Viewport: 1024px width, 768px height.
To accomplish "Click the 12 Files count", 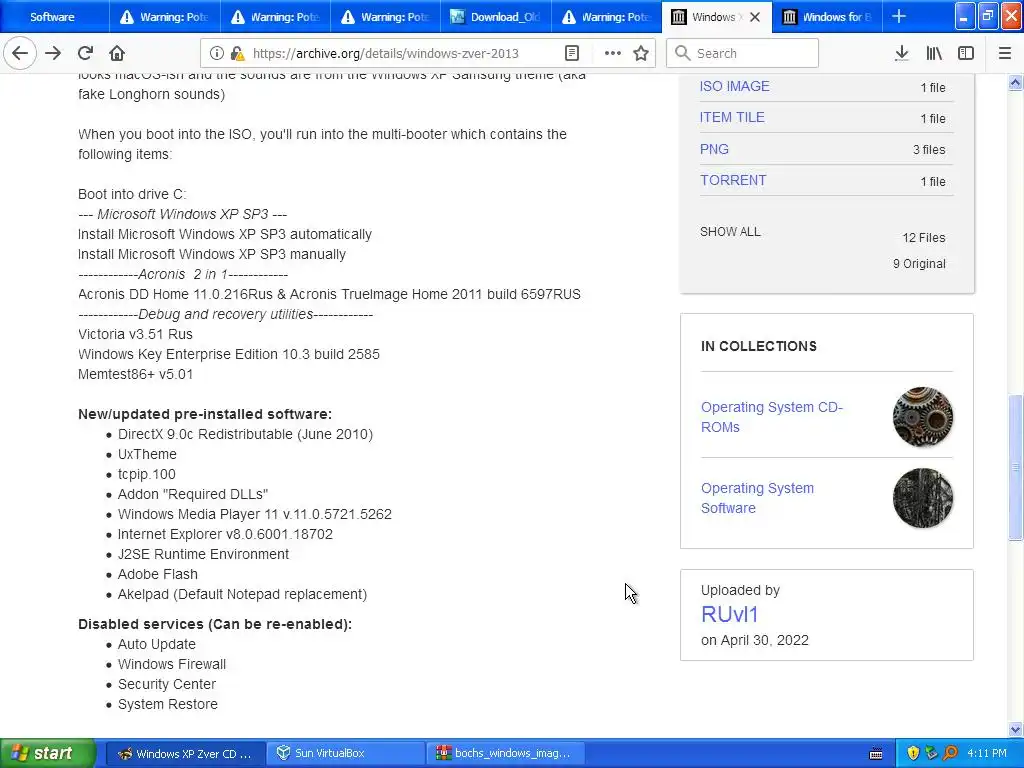I will click(923, 238).
